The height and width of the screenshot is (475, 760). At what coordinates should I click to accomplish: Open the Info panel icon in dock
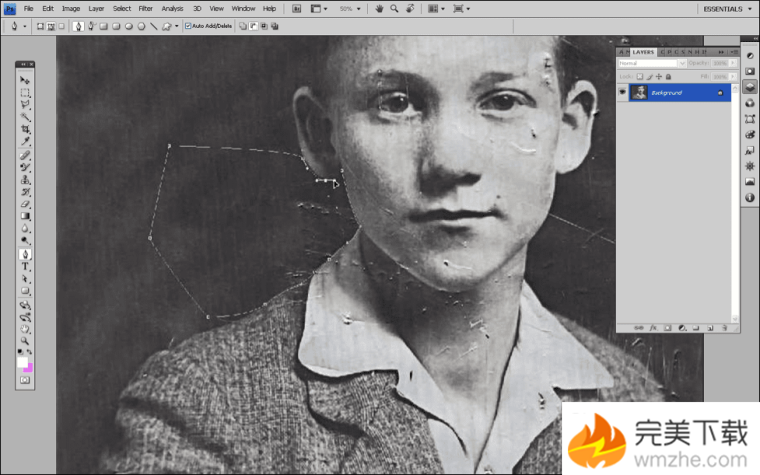coord(750,197)
